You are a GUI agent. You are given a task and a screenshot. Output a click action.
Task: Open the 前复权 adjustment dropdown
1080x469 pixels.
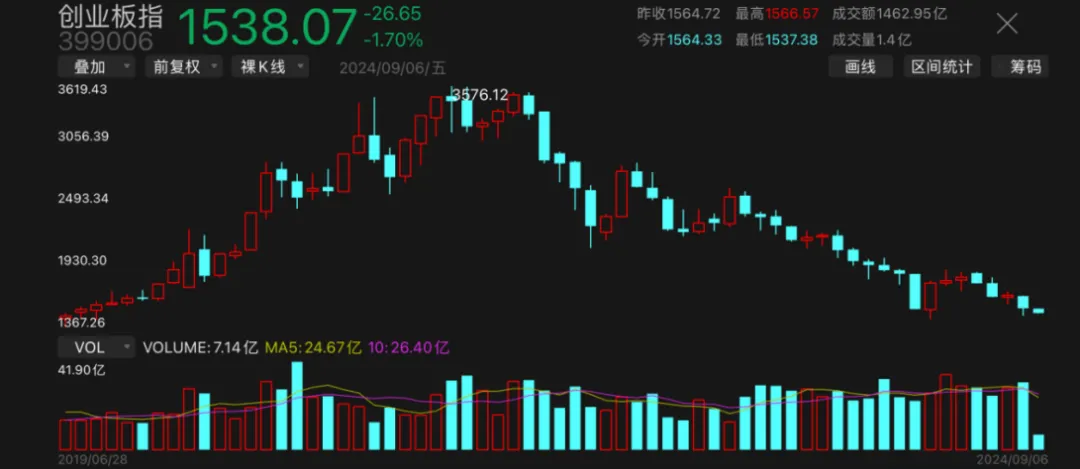[184, 67]
